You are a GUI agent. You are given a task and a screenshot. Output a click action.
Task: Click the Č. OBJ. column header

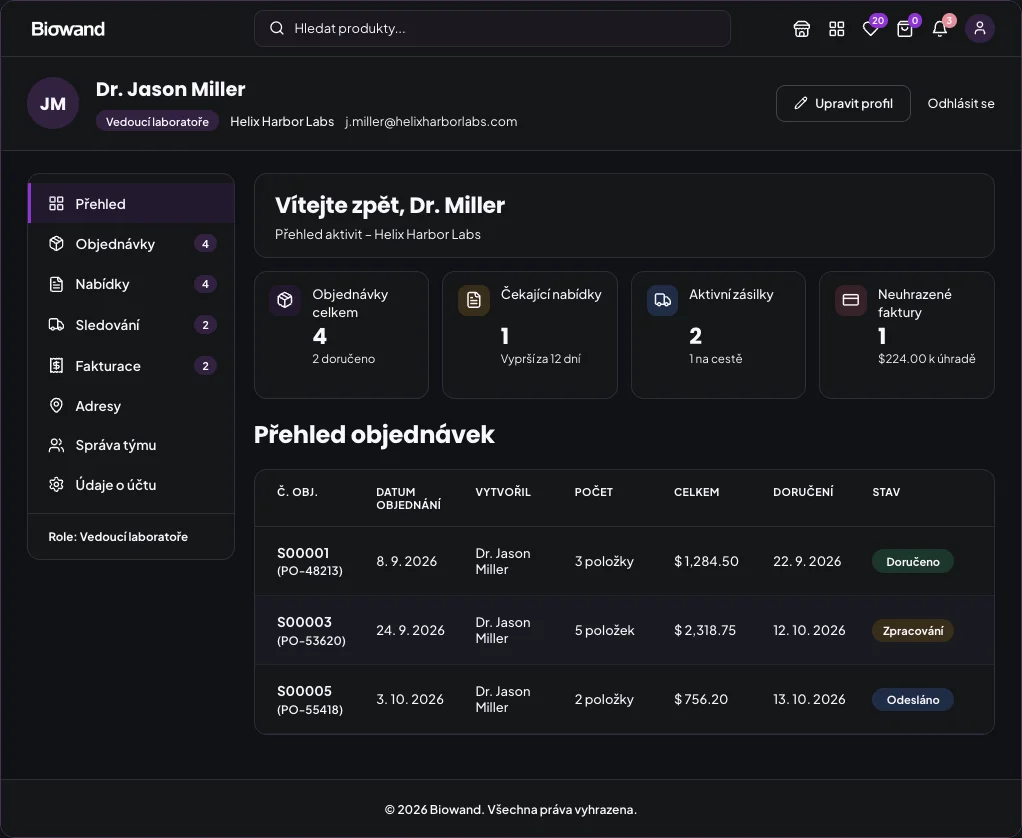pyautogui.click(x=297, y=492)
